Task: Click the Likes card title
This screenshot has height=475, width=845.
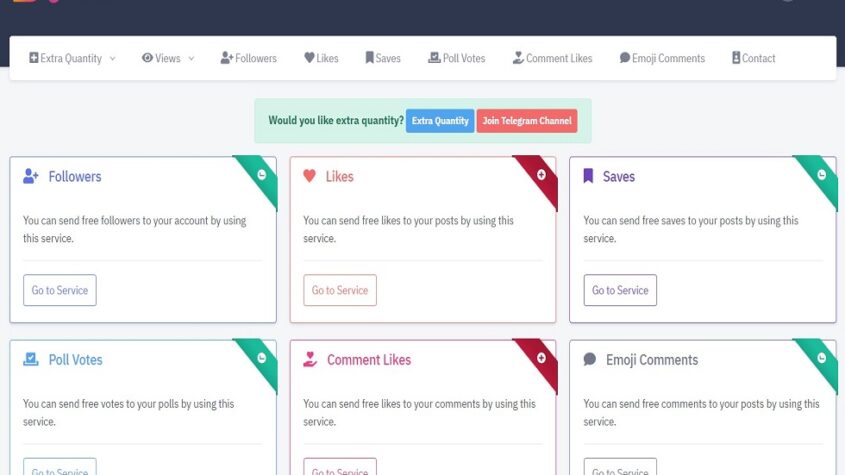Action: coord(340,176)
